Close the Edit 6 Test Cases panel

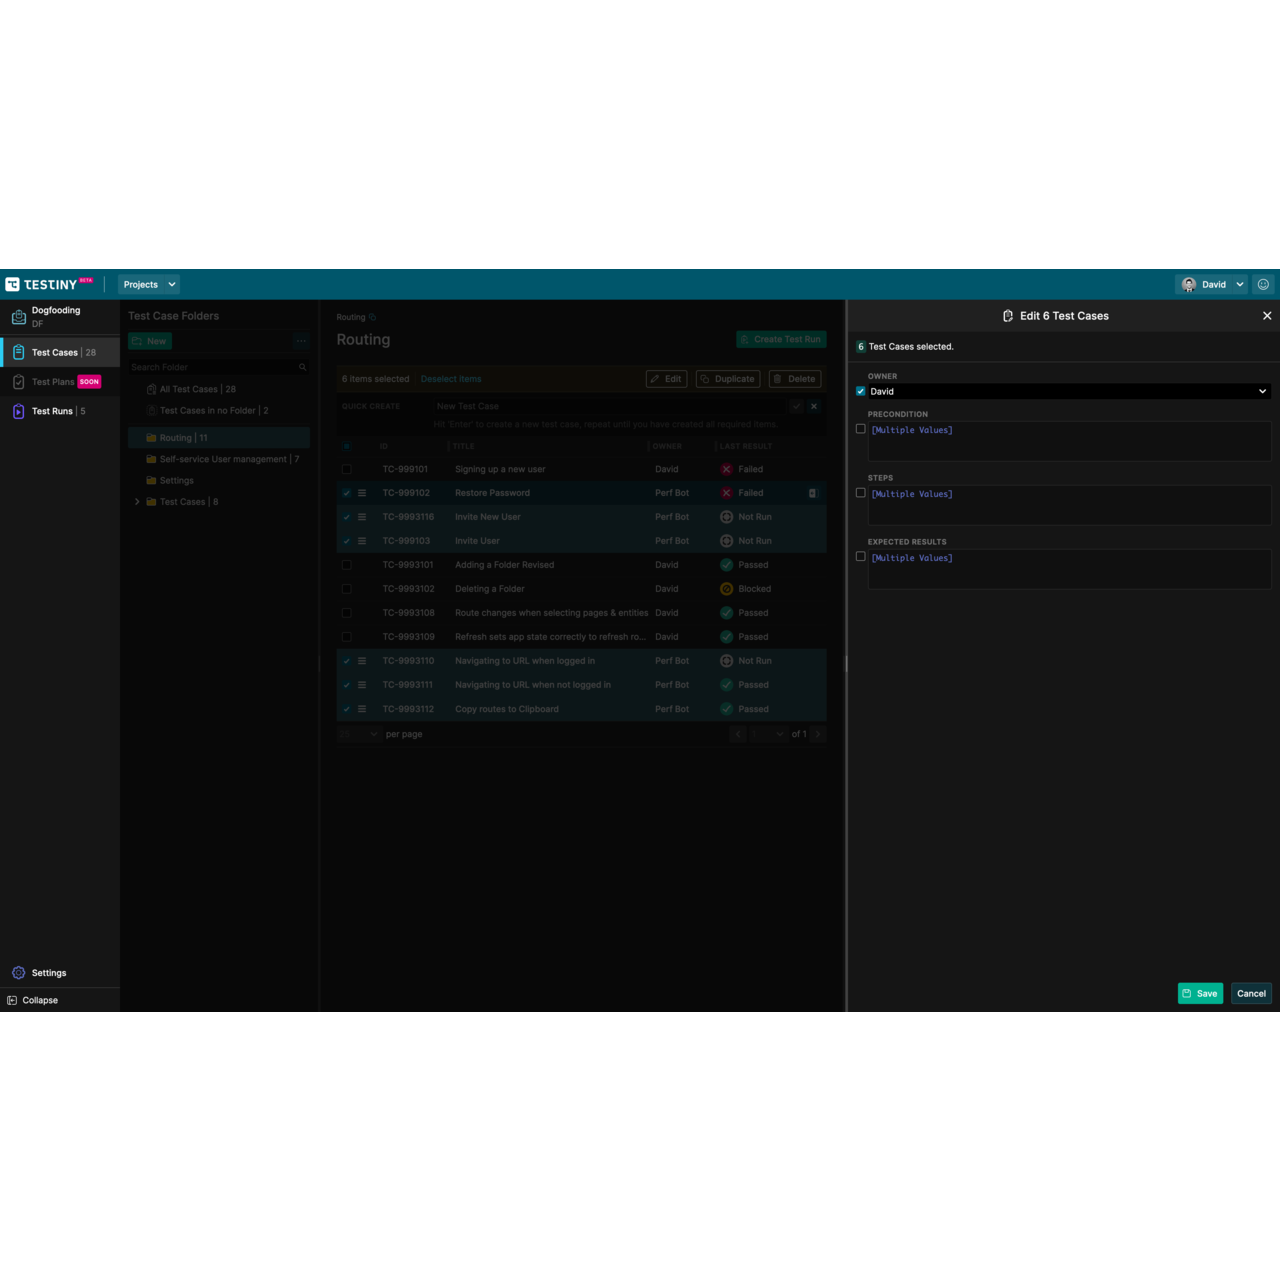[1267, 316]
